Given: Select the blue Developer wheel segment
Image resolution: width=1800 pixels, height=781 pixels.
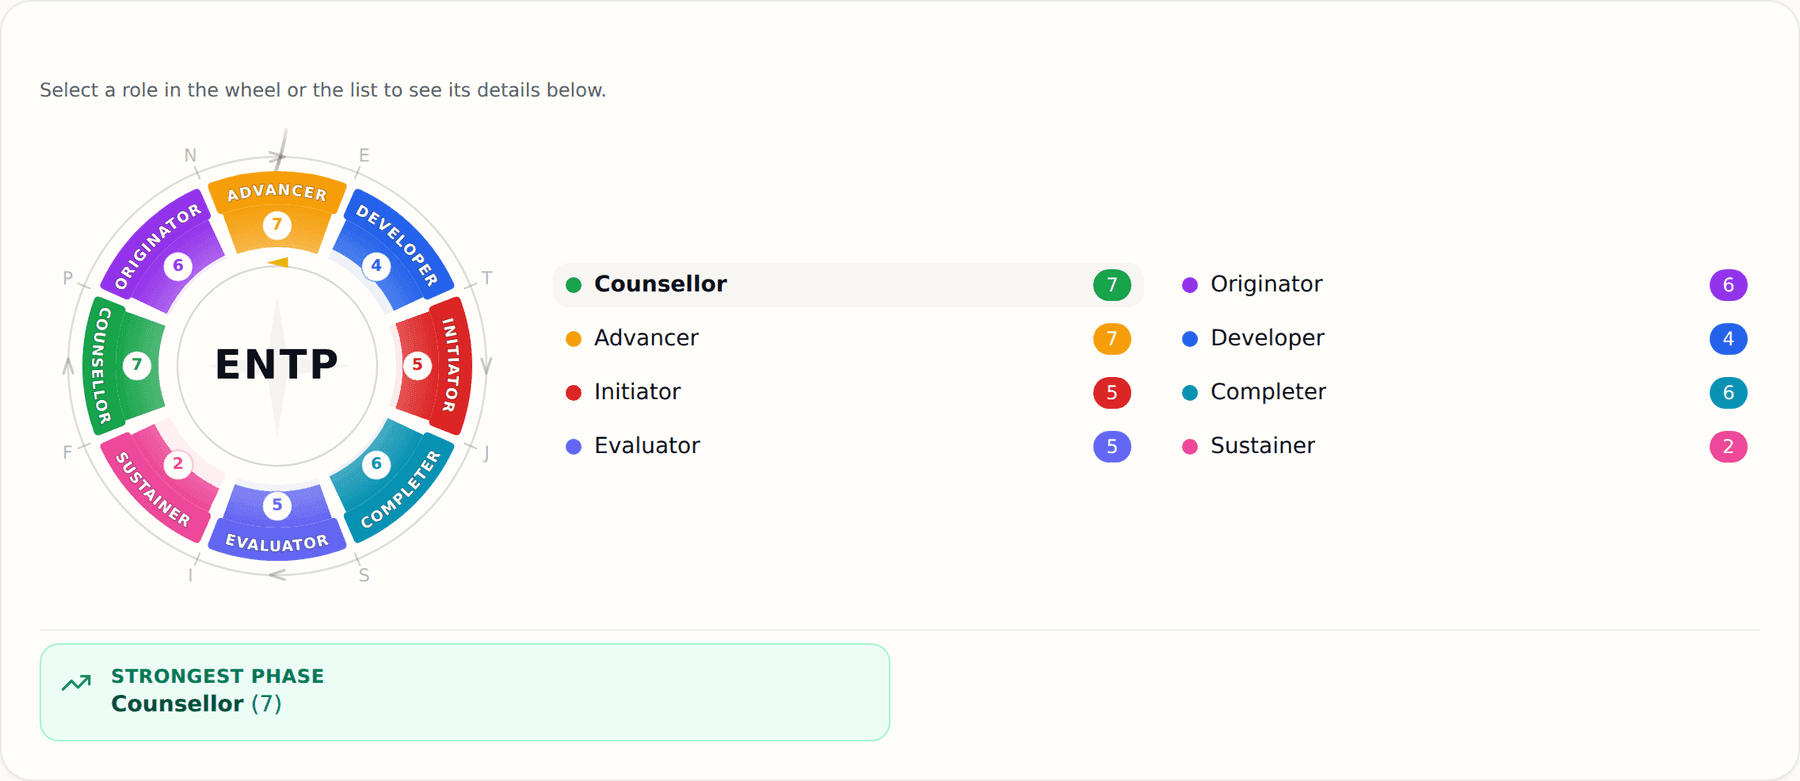Looking at the screenshot, I should point(393,250).
